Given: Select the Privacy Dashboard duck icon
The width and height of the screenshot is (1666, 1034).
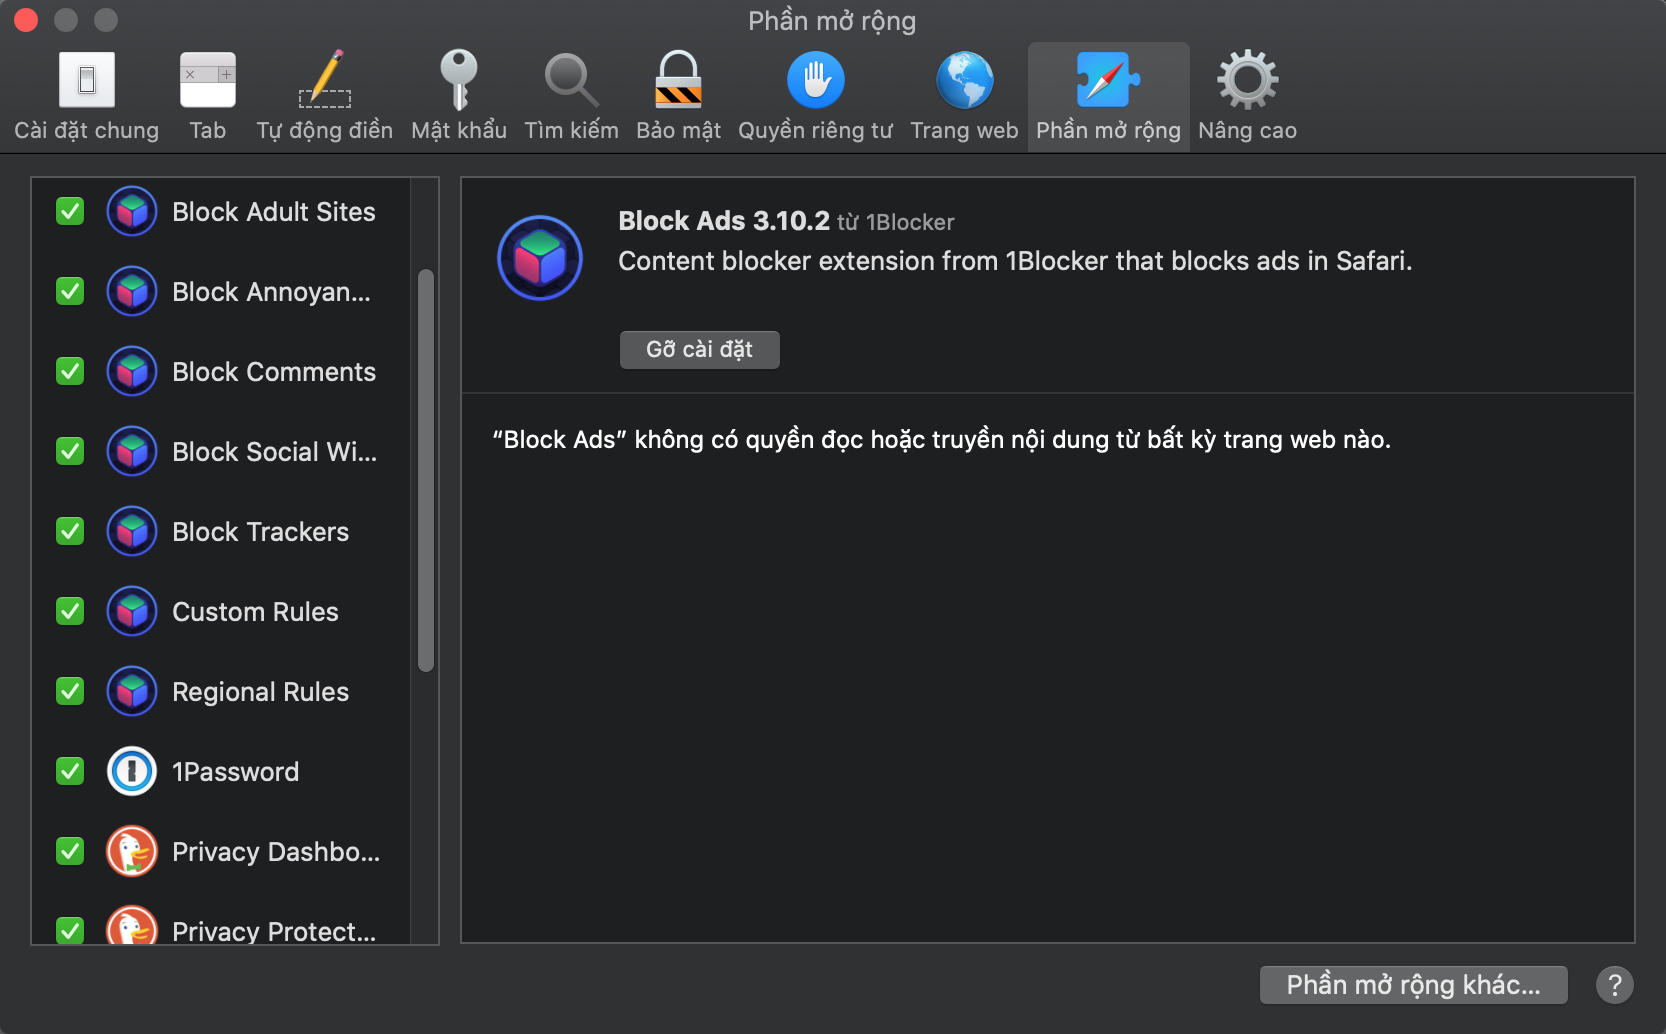Looking at the screenshot, I should coord(132,851).
